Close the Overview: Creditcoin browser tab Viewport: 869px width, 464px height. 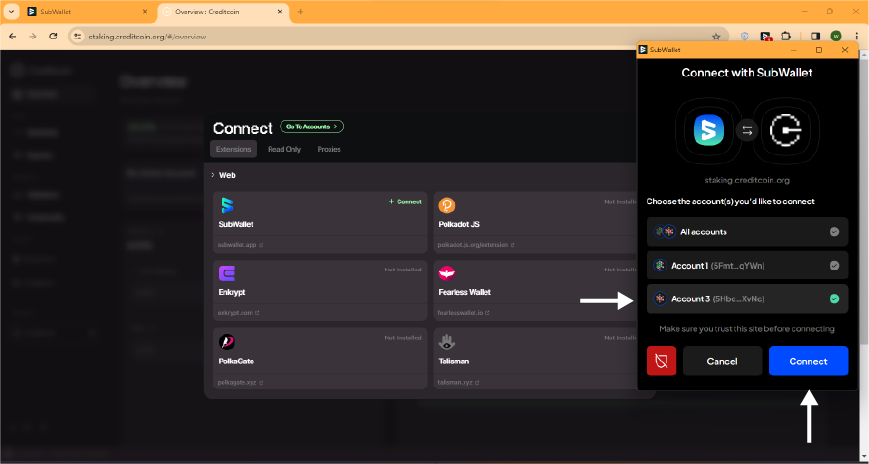point(281,12)
